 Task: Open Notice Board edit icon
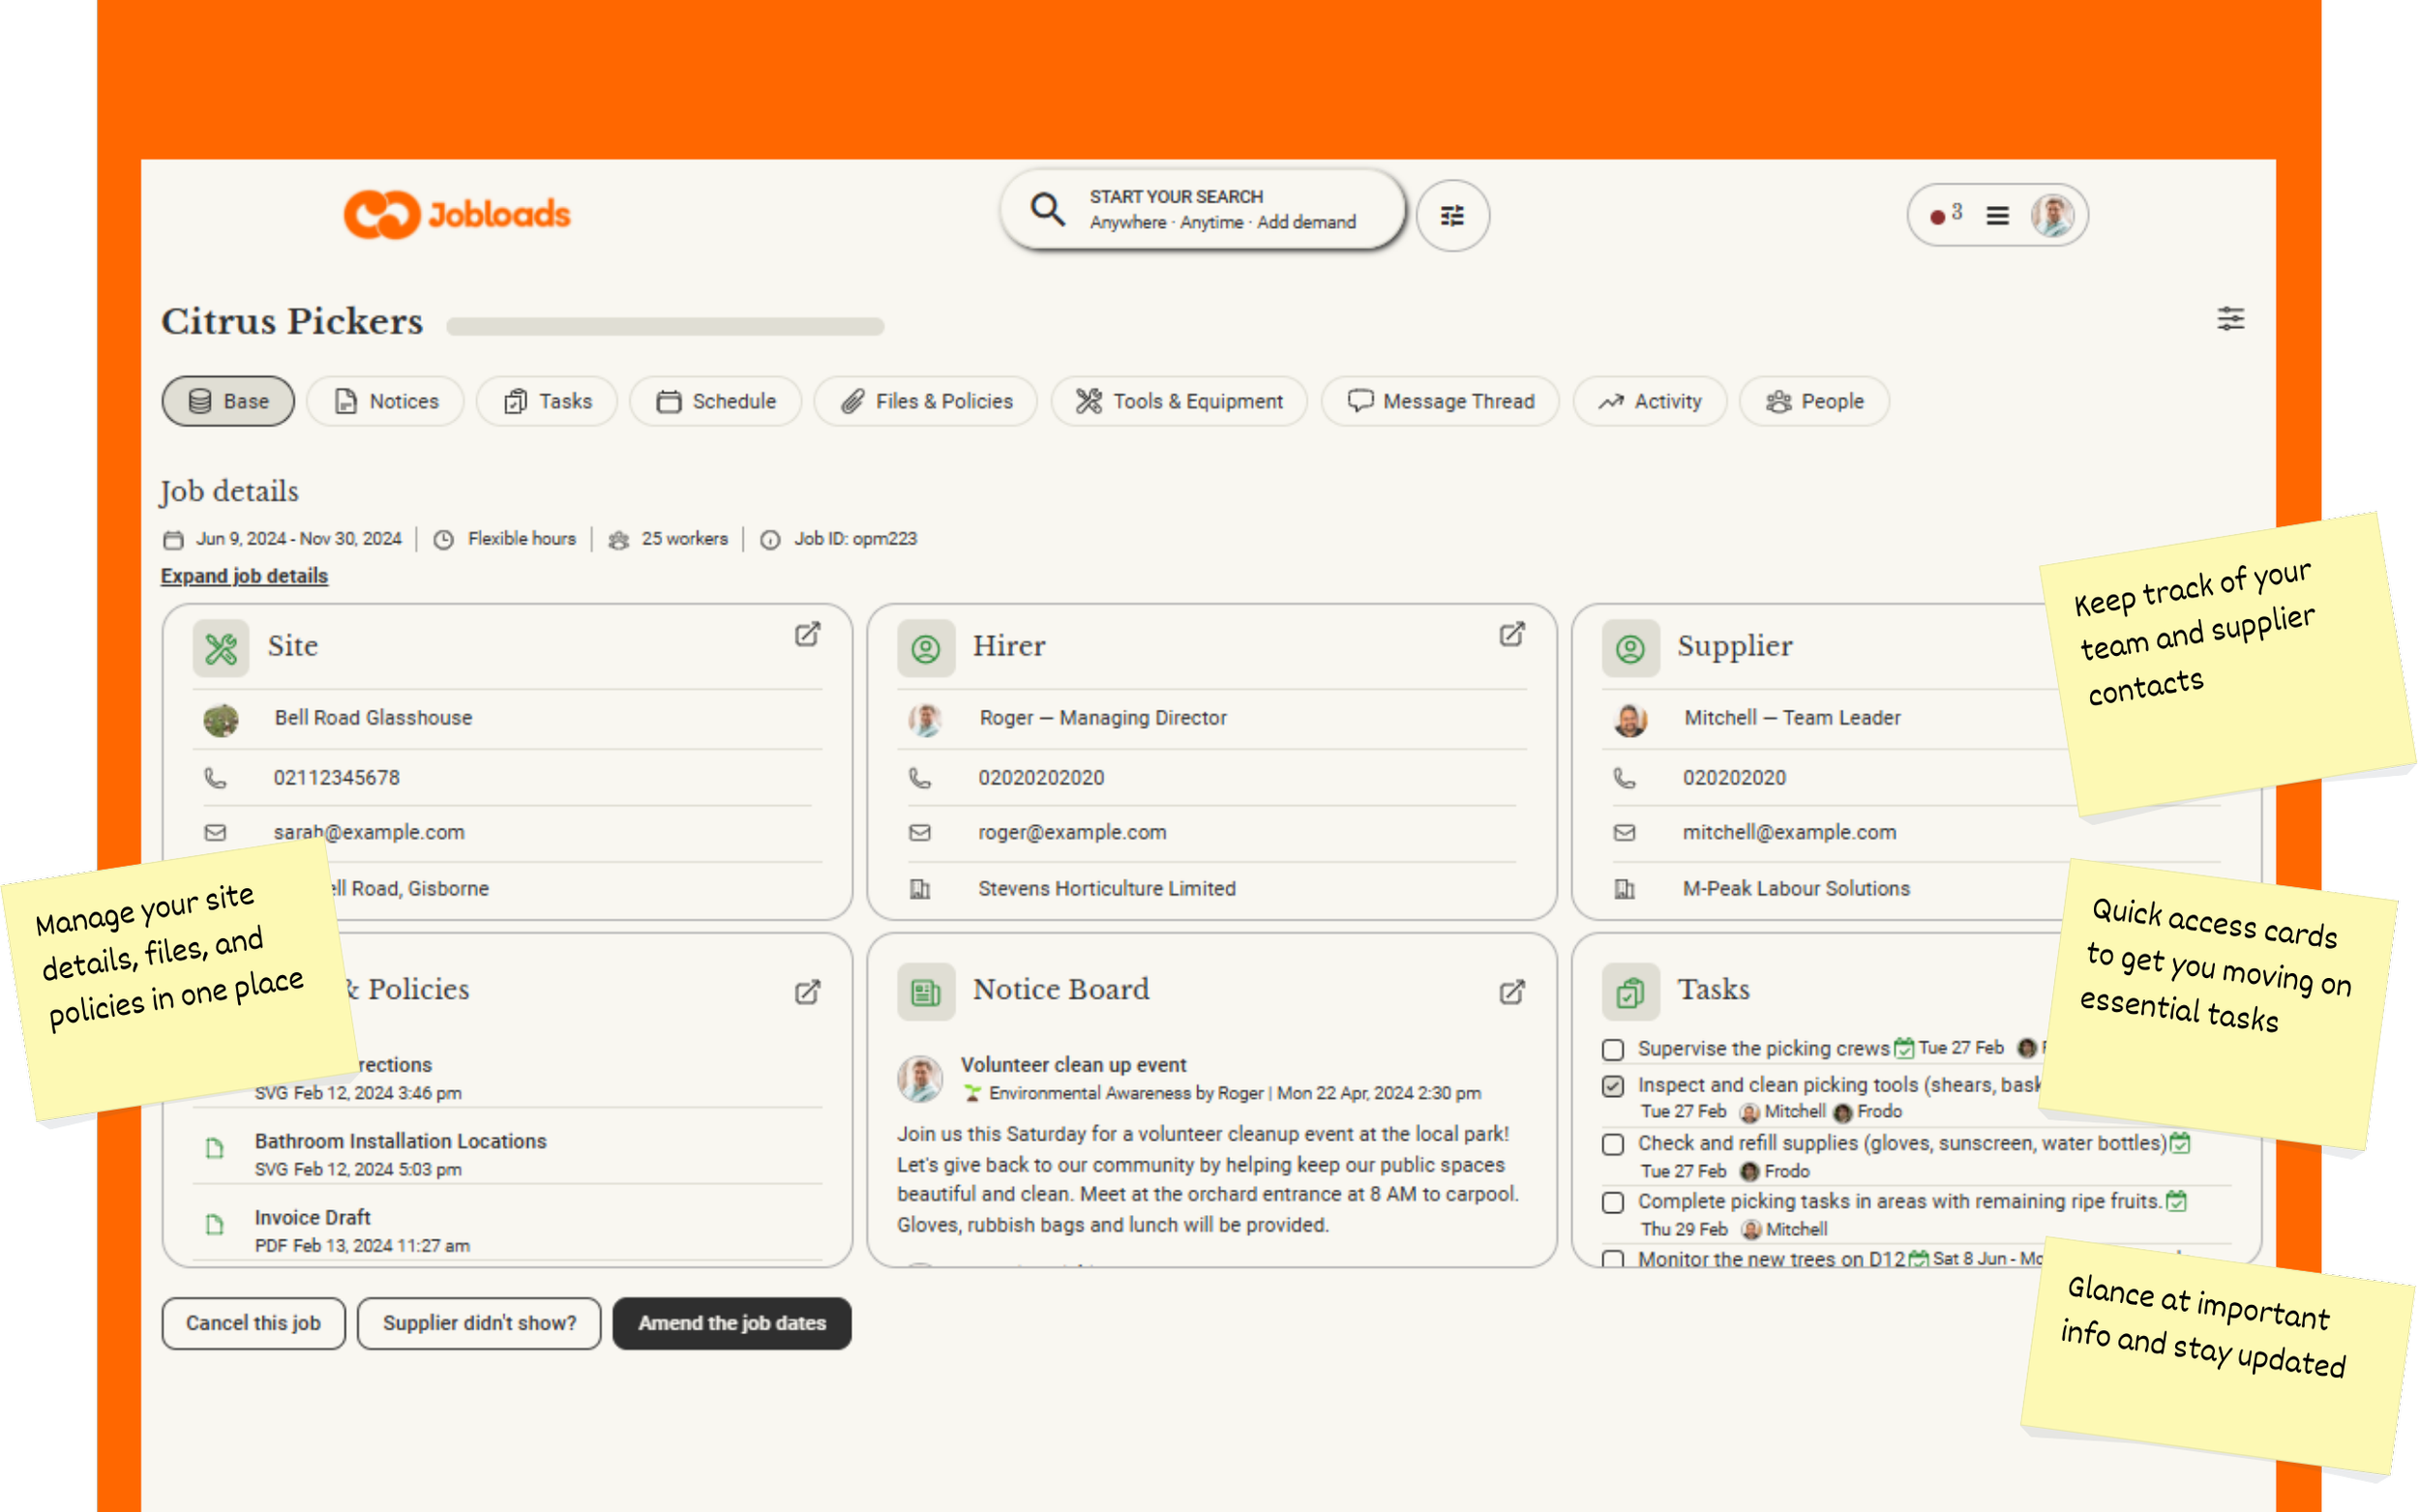pyautogui.click(x=1511, y=992)
